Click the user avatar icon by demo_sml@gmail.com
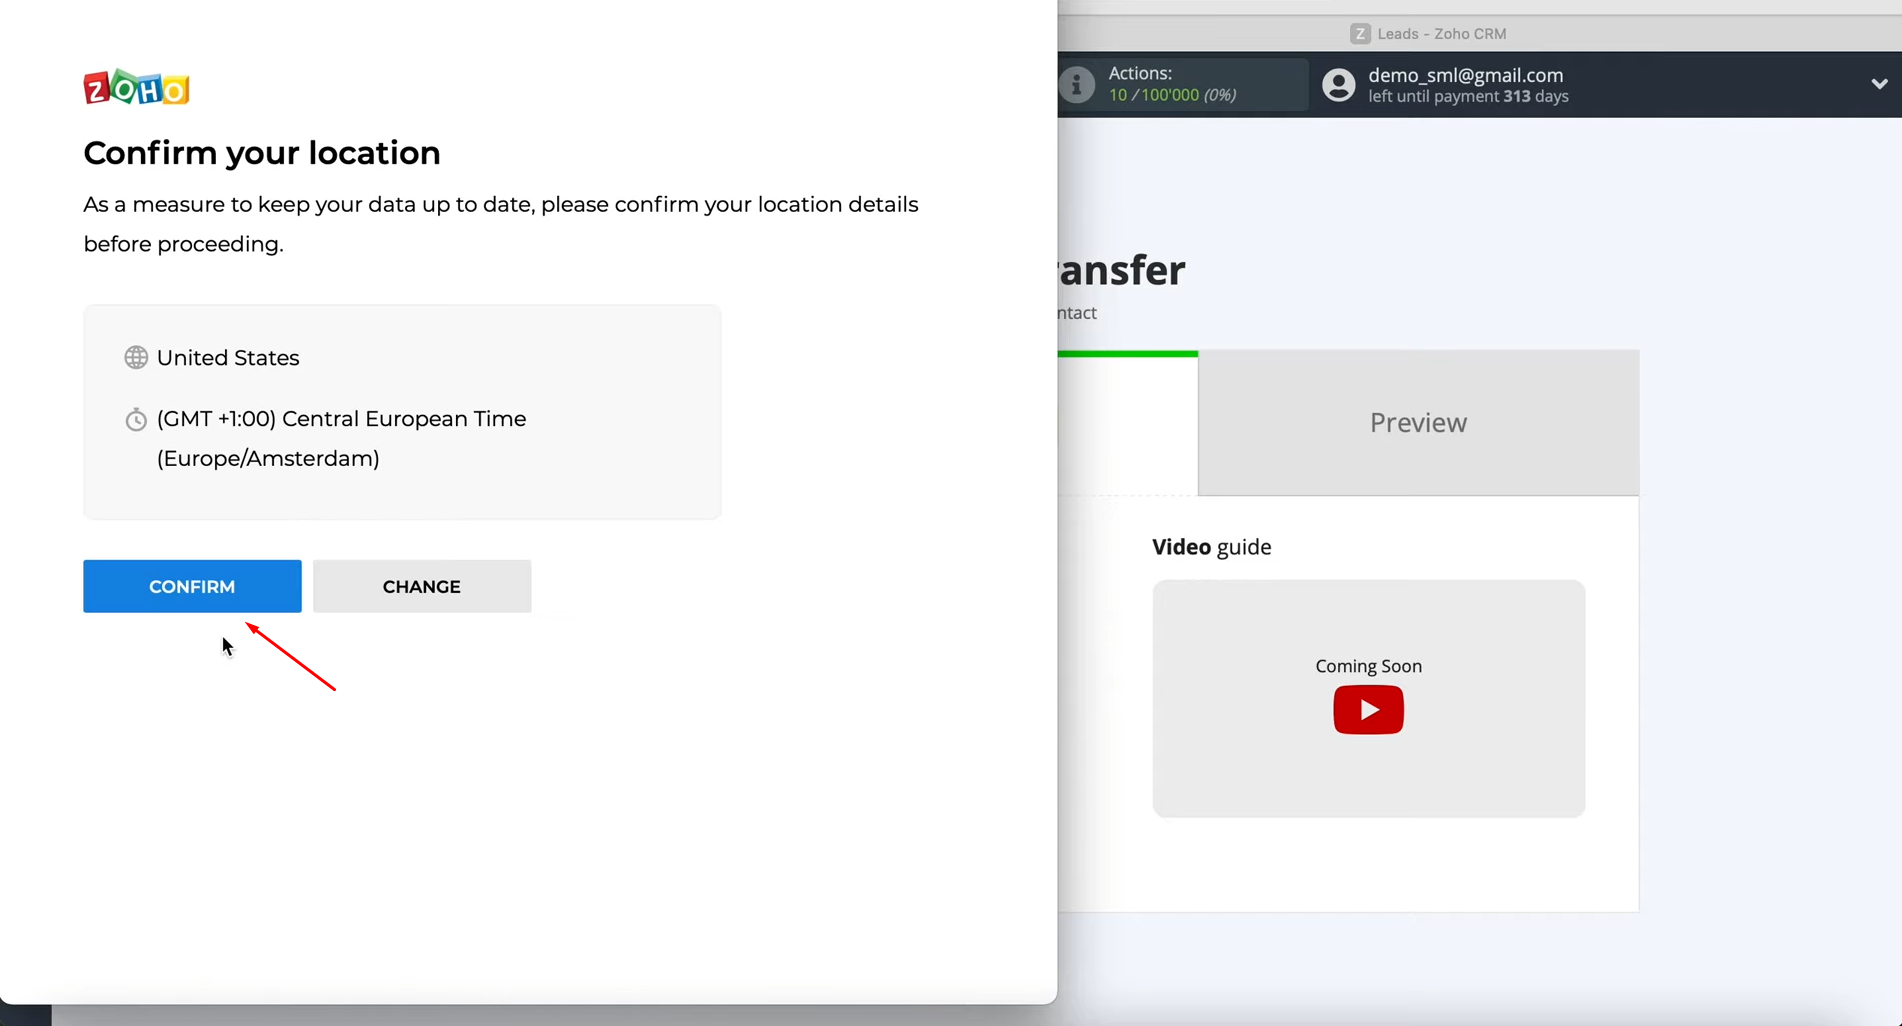Viewport: 1902px width, 1026px height. pos(1338,85)
